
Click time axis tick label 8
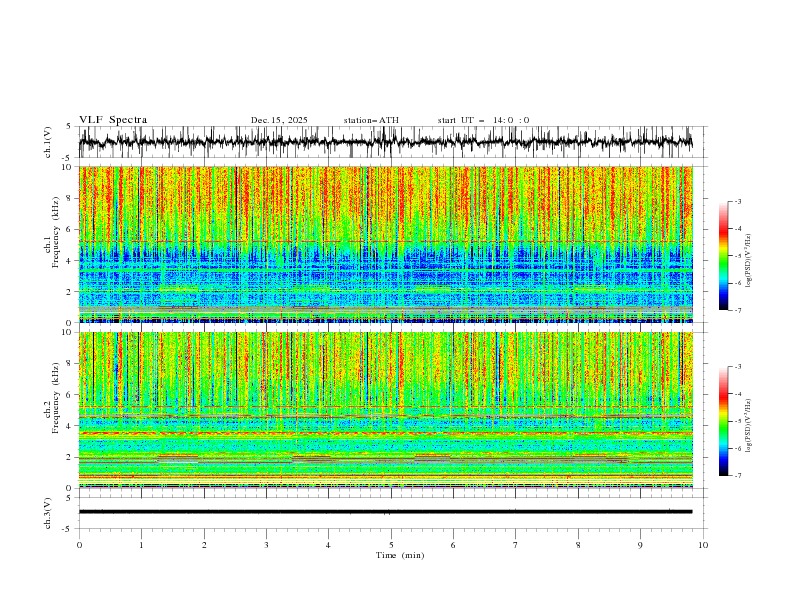click(578, 545)
